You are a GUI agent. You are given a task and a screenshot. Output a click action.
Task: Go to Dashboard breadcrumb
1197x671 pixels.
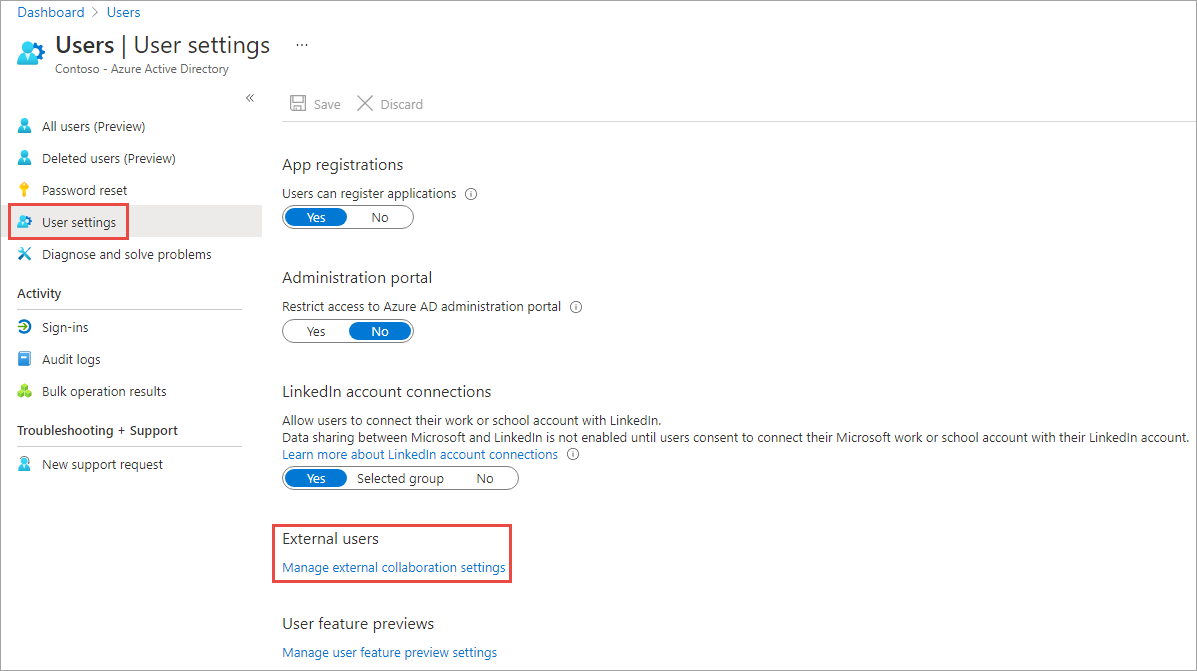click(50, 12)
